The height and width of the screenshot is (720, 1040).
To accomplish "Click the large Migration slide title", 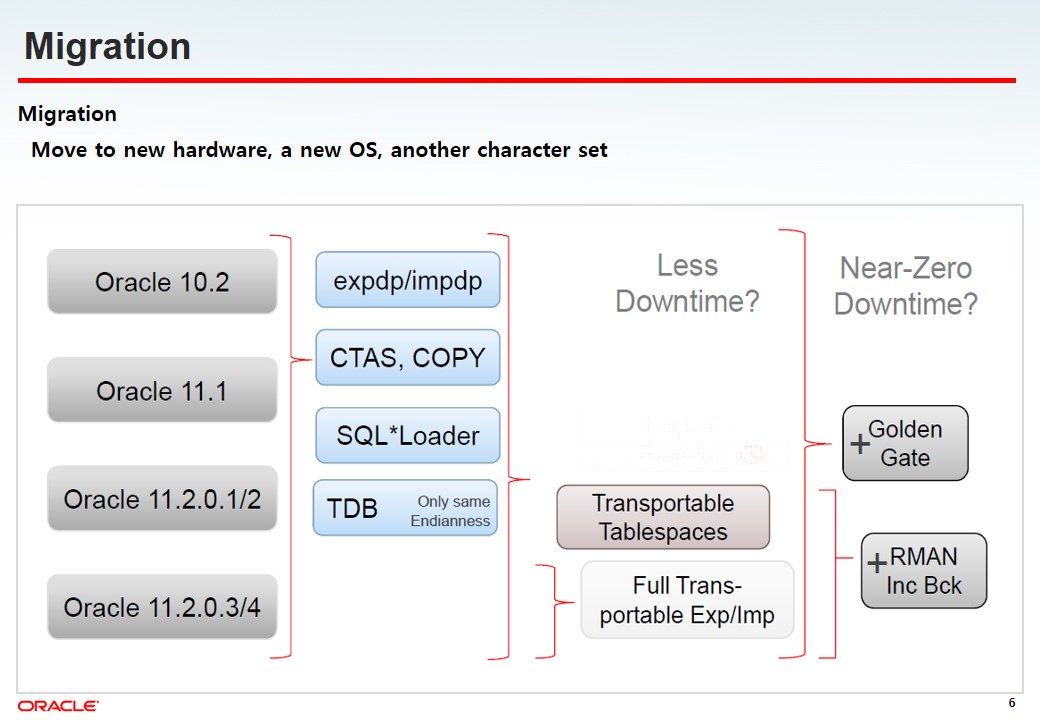I will coord(107,46).
